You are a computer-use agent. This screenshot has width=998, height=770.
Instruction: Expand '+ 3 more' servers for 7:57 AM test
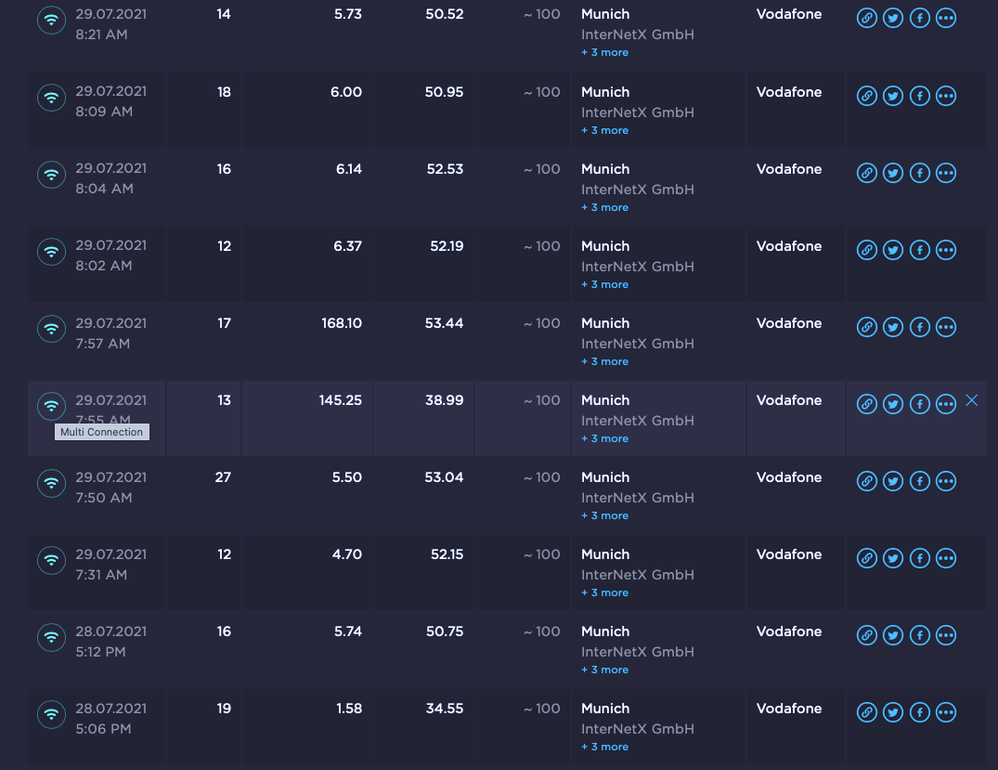[605, 362]
